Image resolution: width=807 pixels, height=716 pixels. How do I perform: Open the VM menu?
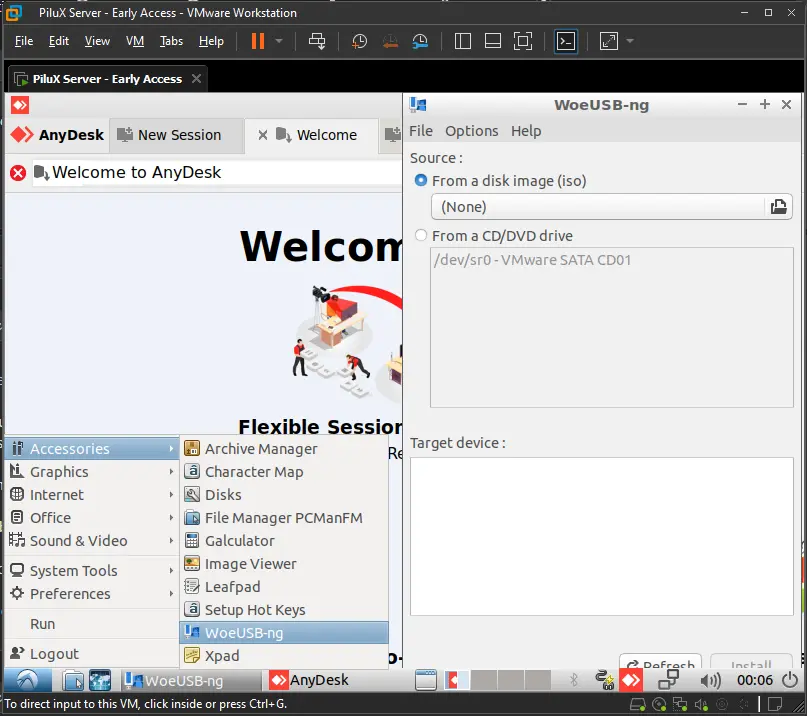[x=135, y=41]
